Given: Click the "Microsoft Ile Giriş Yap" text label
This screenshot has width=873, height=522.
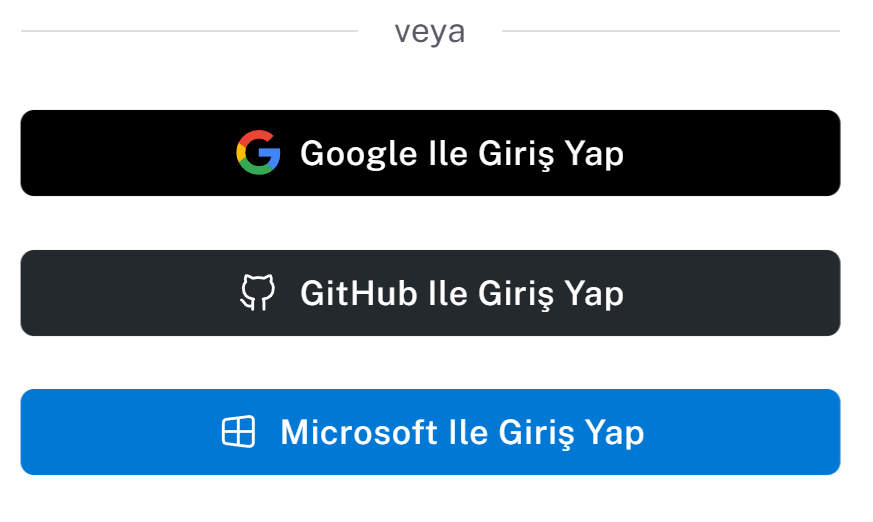Looking at the screenshot, I should pos(462,433).
